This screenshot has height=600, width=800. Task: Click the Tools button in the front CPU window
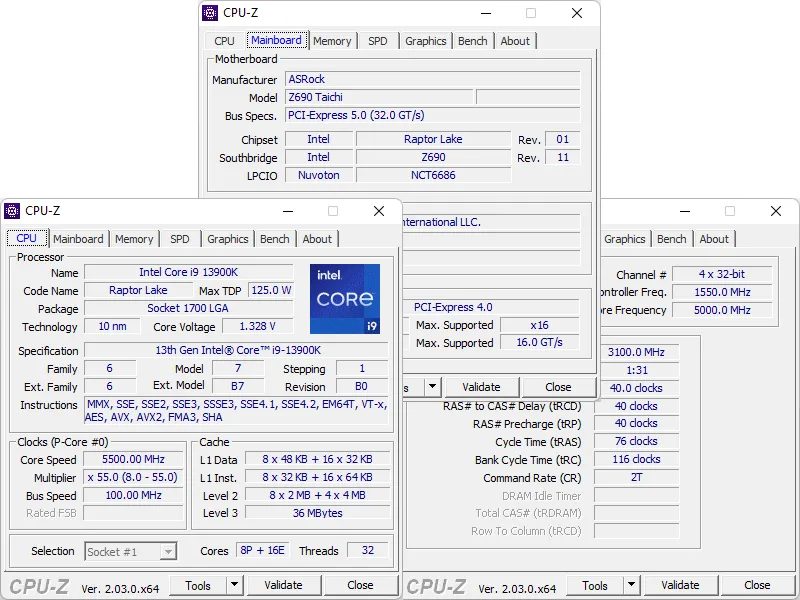(198, 585)
